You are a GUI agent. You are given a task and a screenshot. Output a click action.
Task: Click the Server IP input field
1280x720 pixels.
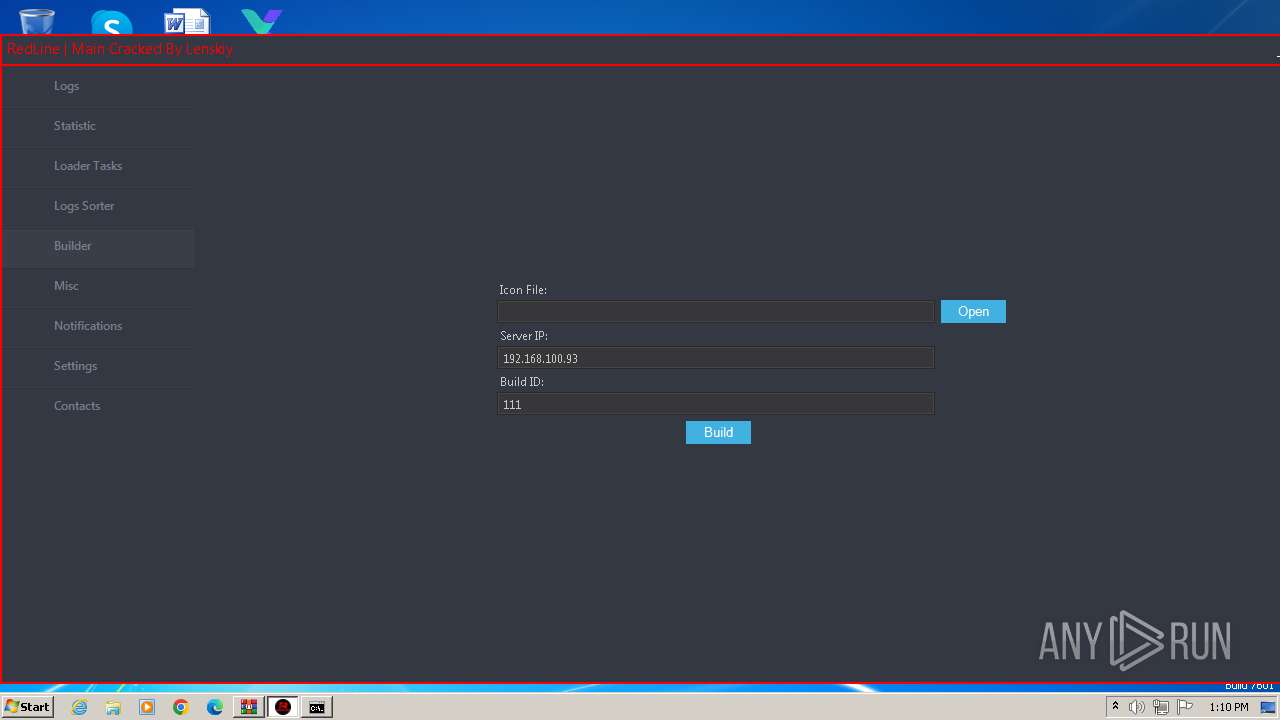716,358
